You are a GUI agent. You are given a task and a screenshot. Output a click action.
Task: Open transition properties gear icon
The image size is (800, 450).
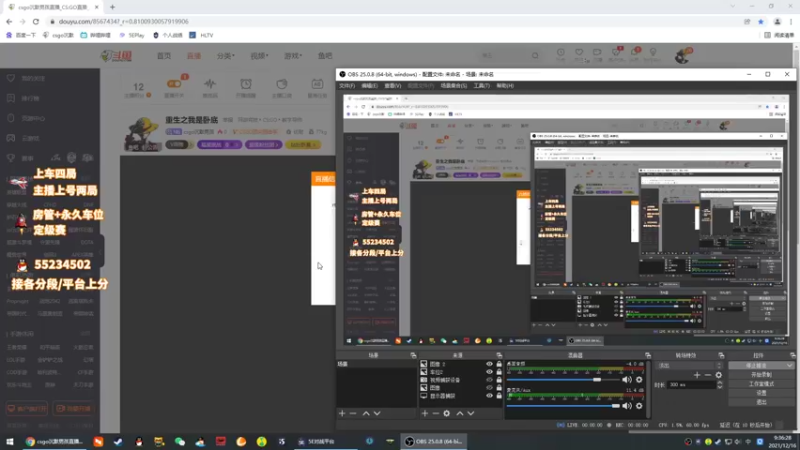point(718,375)
